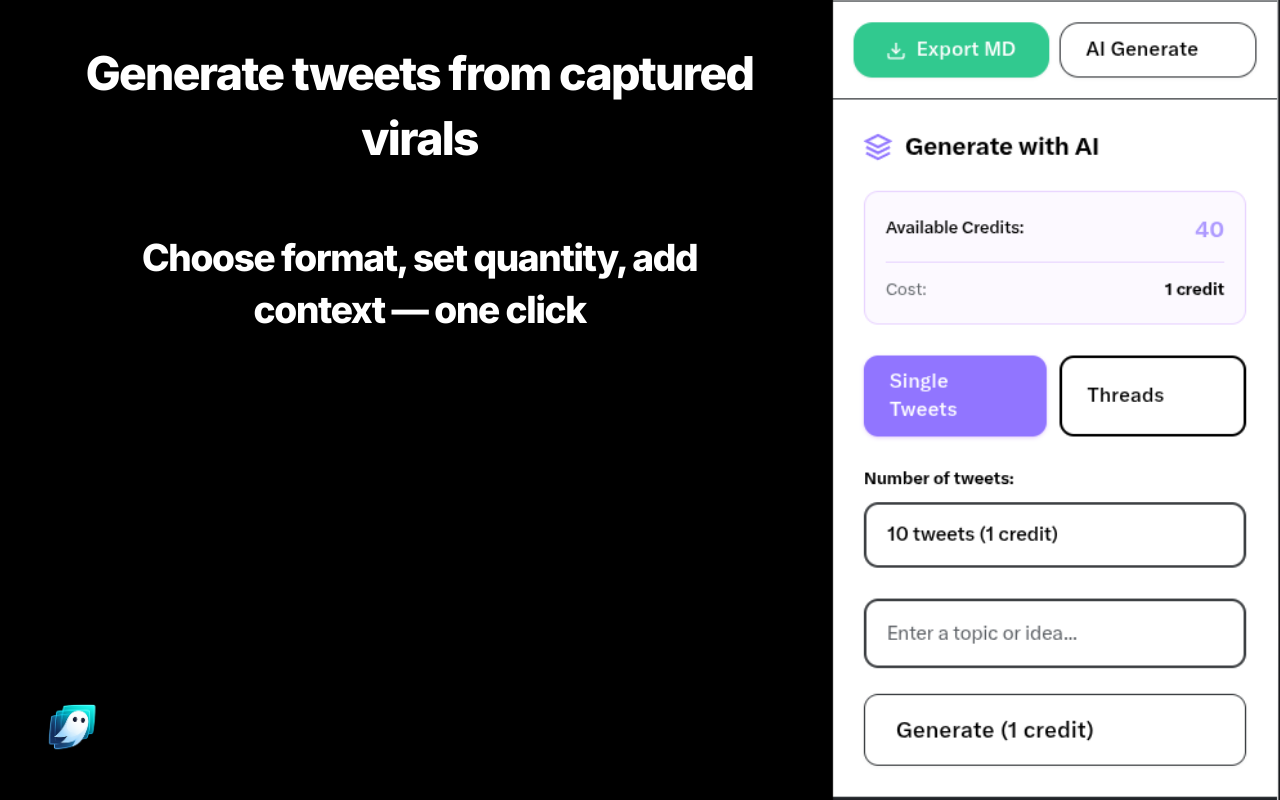Open the "10 tweets (1 credit)" dropdown
This screenshot has width=1280, height=800.
pos(1054,535)
